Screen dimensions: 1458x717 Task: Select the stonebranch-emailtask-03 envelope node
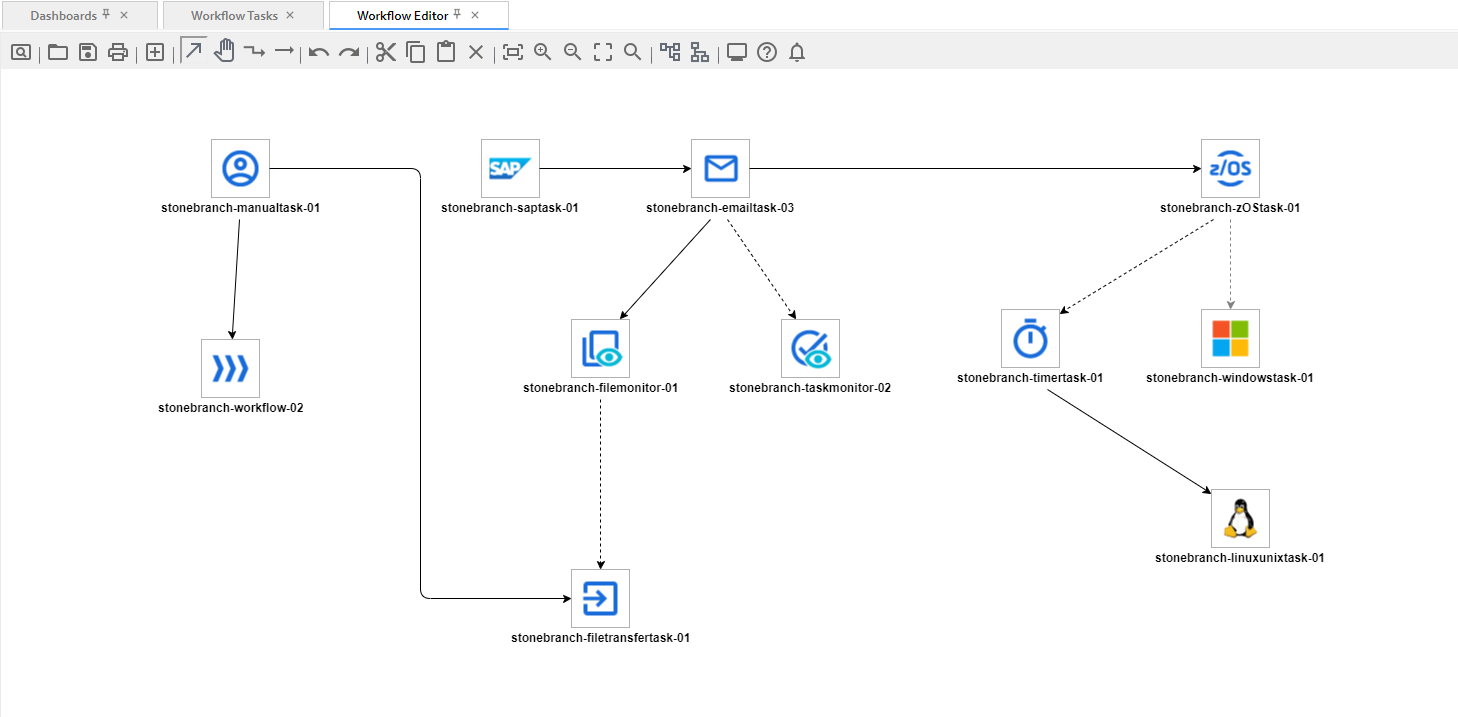[720, 168]
